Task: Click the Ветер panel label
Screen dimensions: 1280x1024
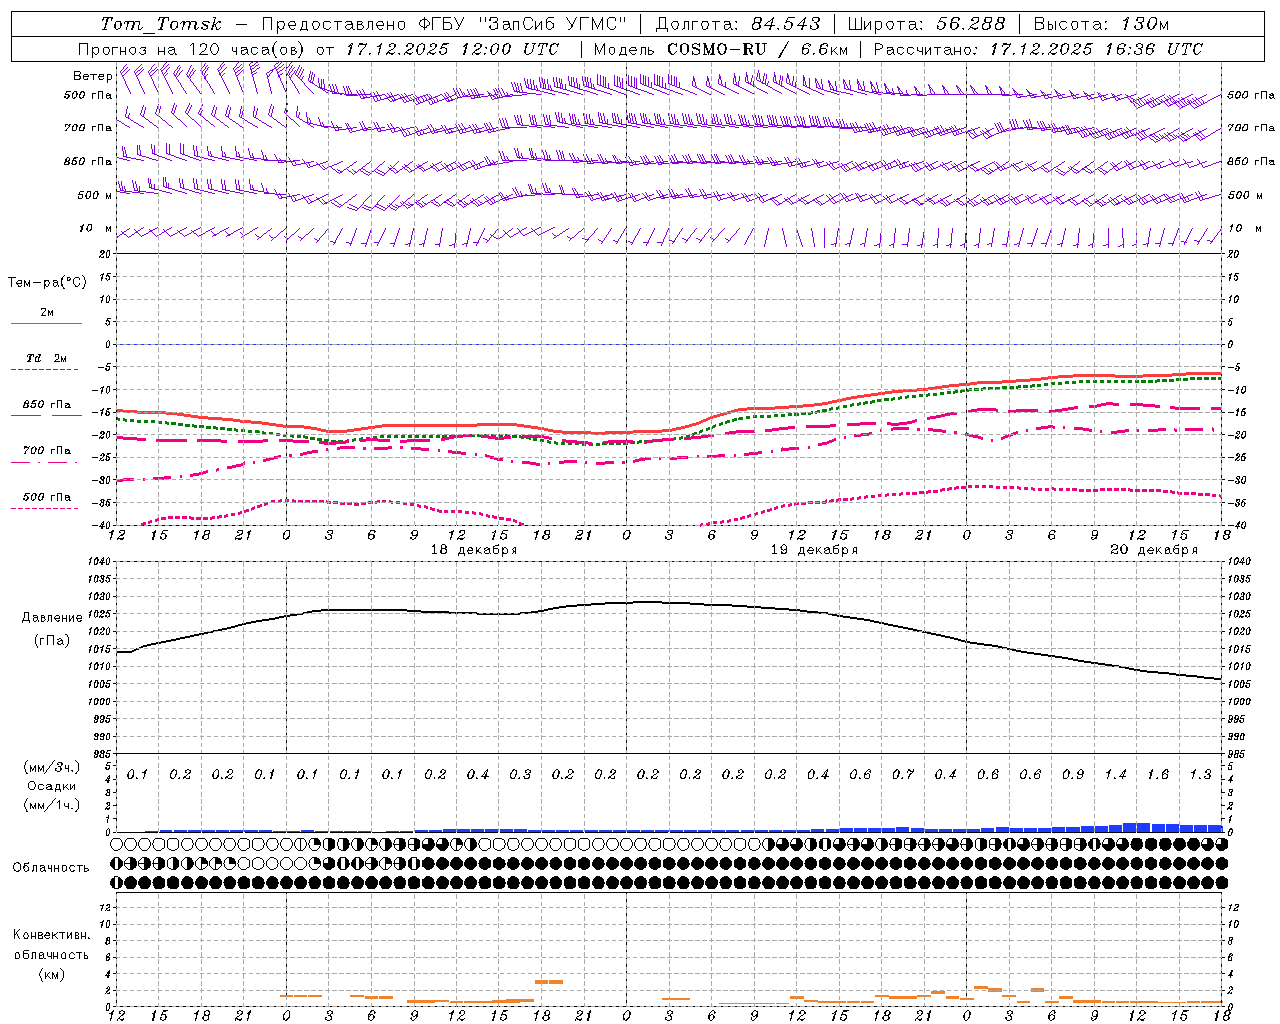Action: click(x=92, y=76)
